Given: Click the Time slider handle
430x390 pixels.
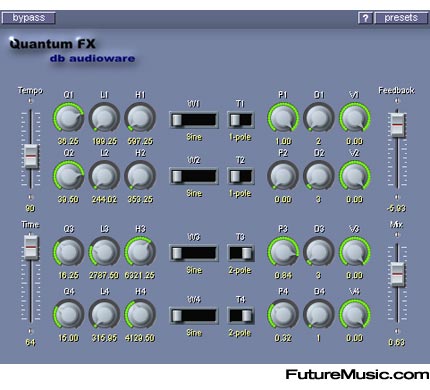Looking at the screenshot, I should coord(31,247).
